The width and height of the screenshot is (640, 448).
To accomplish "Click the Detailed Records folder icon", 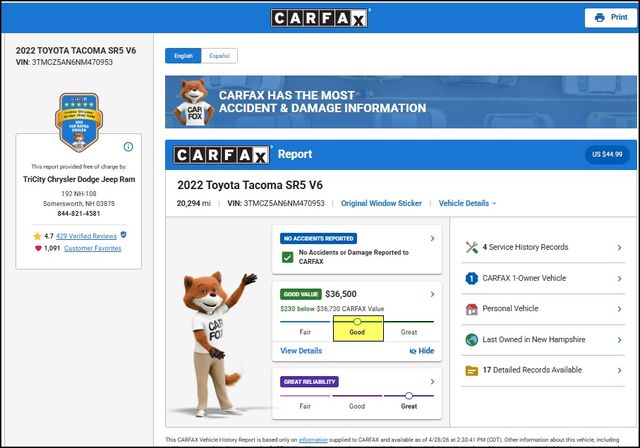I will (x=472, y=370).
